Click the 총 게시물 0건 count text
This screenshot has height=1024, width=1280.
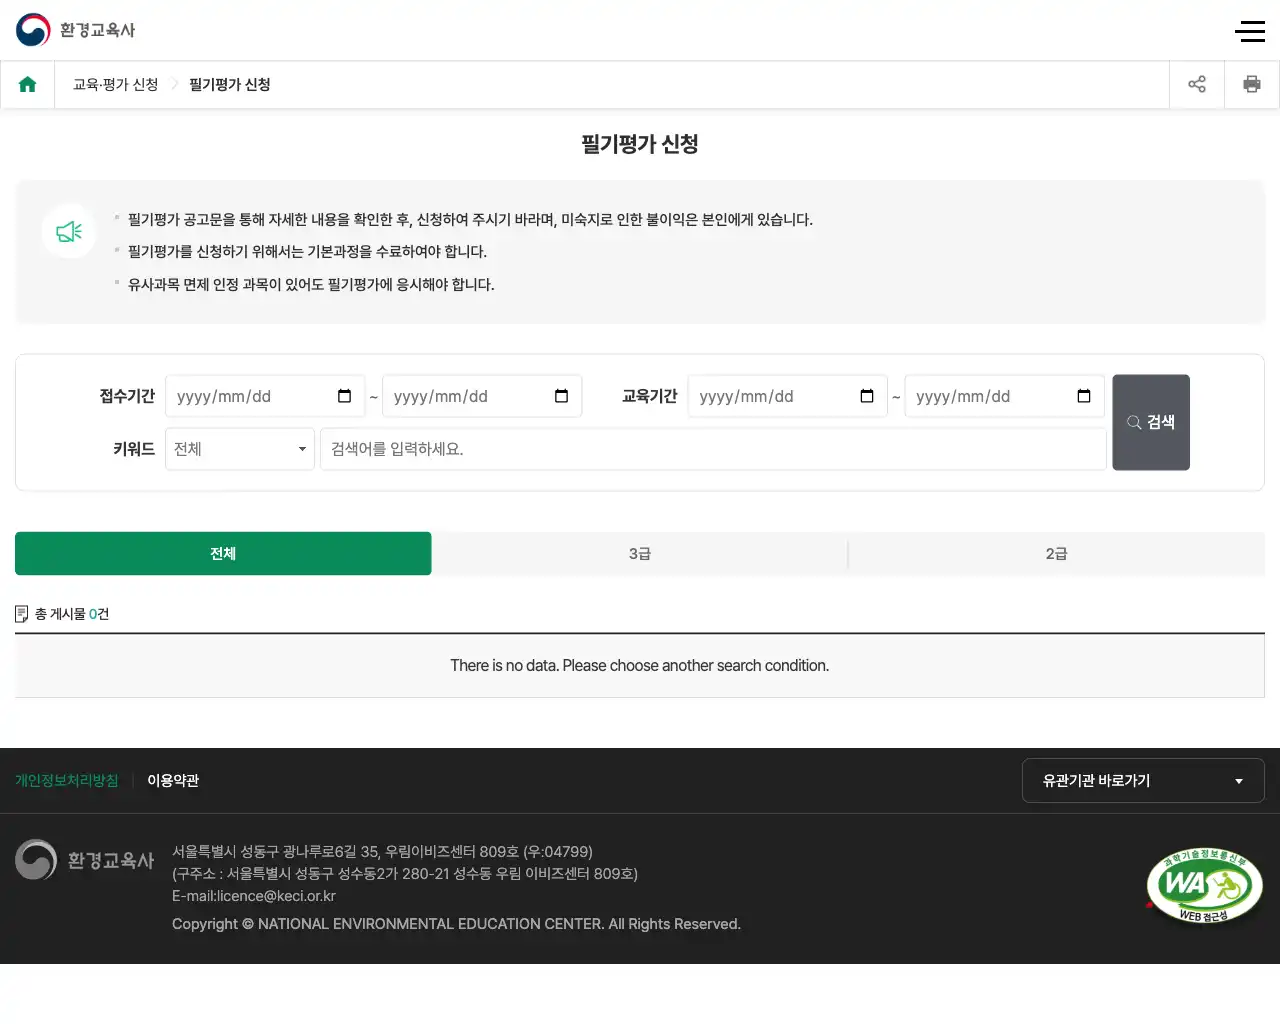(x=71, y=614)
